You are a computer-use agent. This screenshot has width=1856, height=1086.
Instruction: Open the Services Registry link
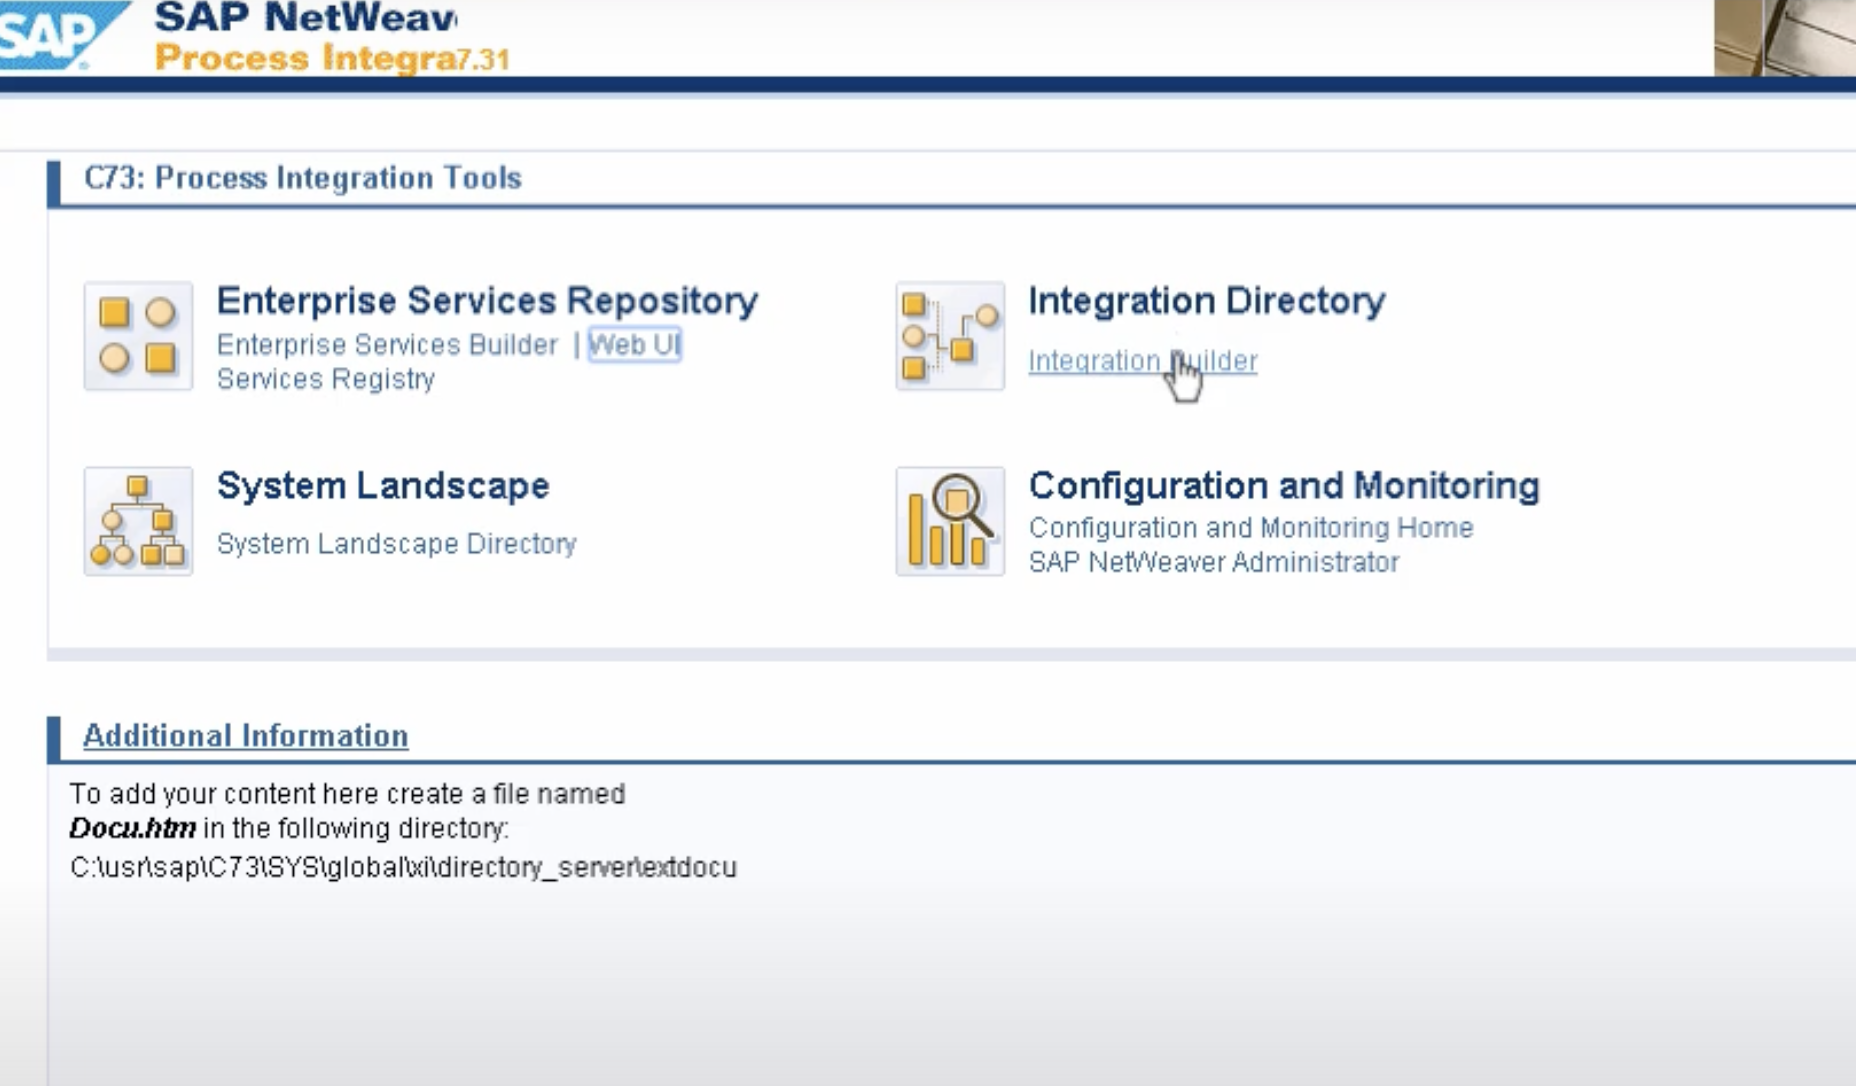(x=326, y=379)
